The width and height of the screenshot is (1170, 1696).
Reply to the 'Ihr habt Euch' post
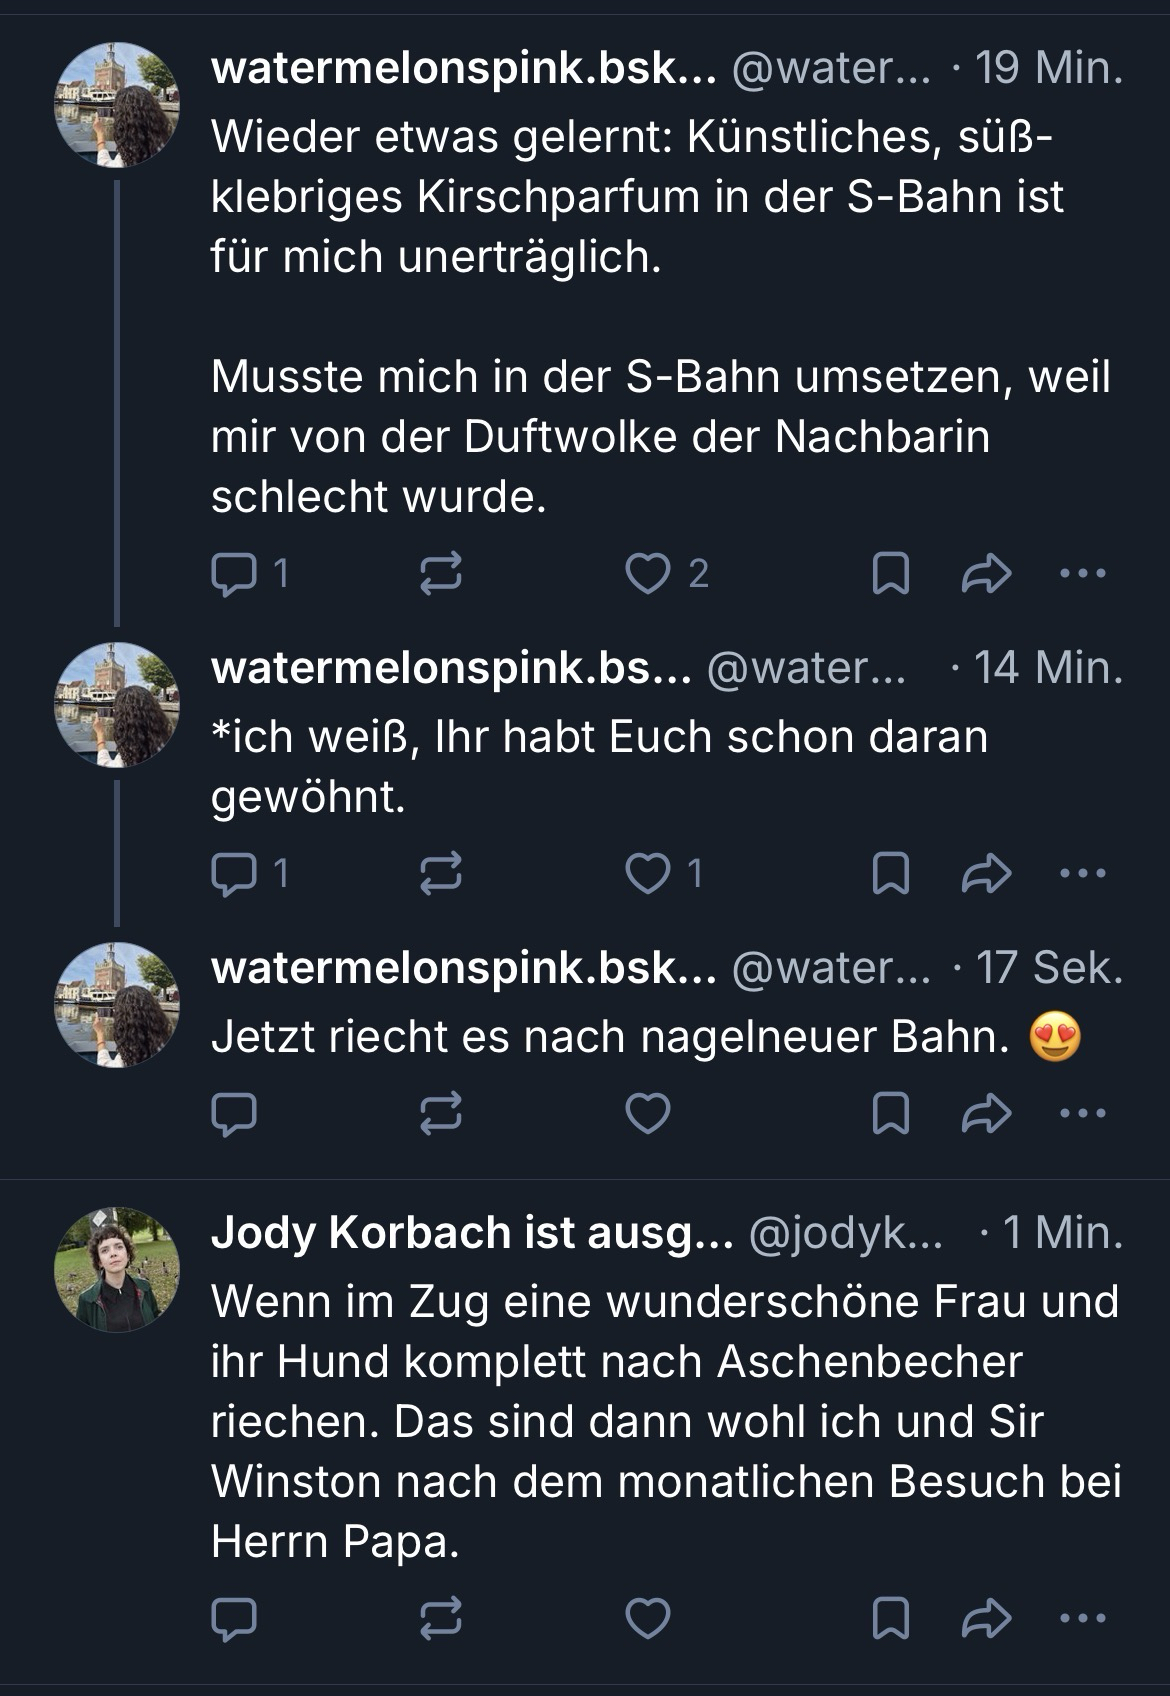pyautogui.click(x=236, y=874)
